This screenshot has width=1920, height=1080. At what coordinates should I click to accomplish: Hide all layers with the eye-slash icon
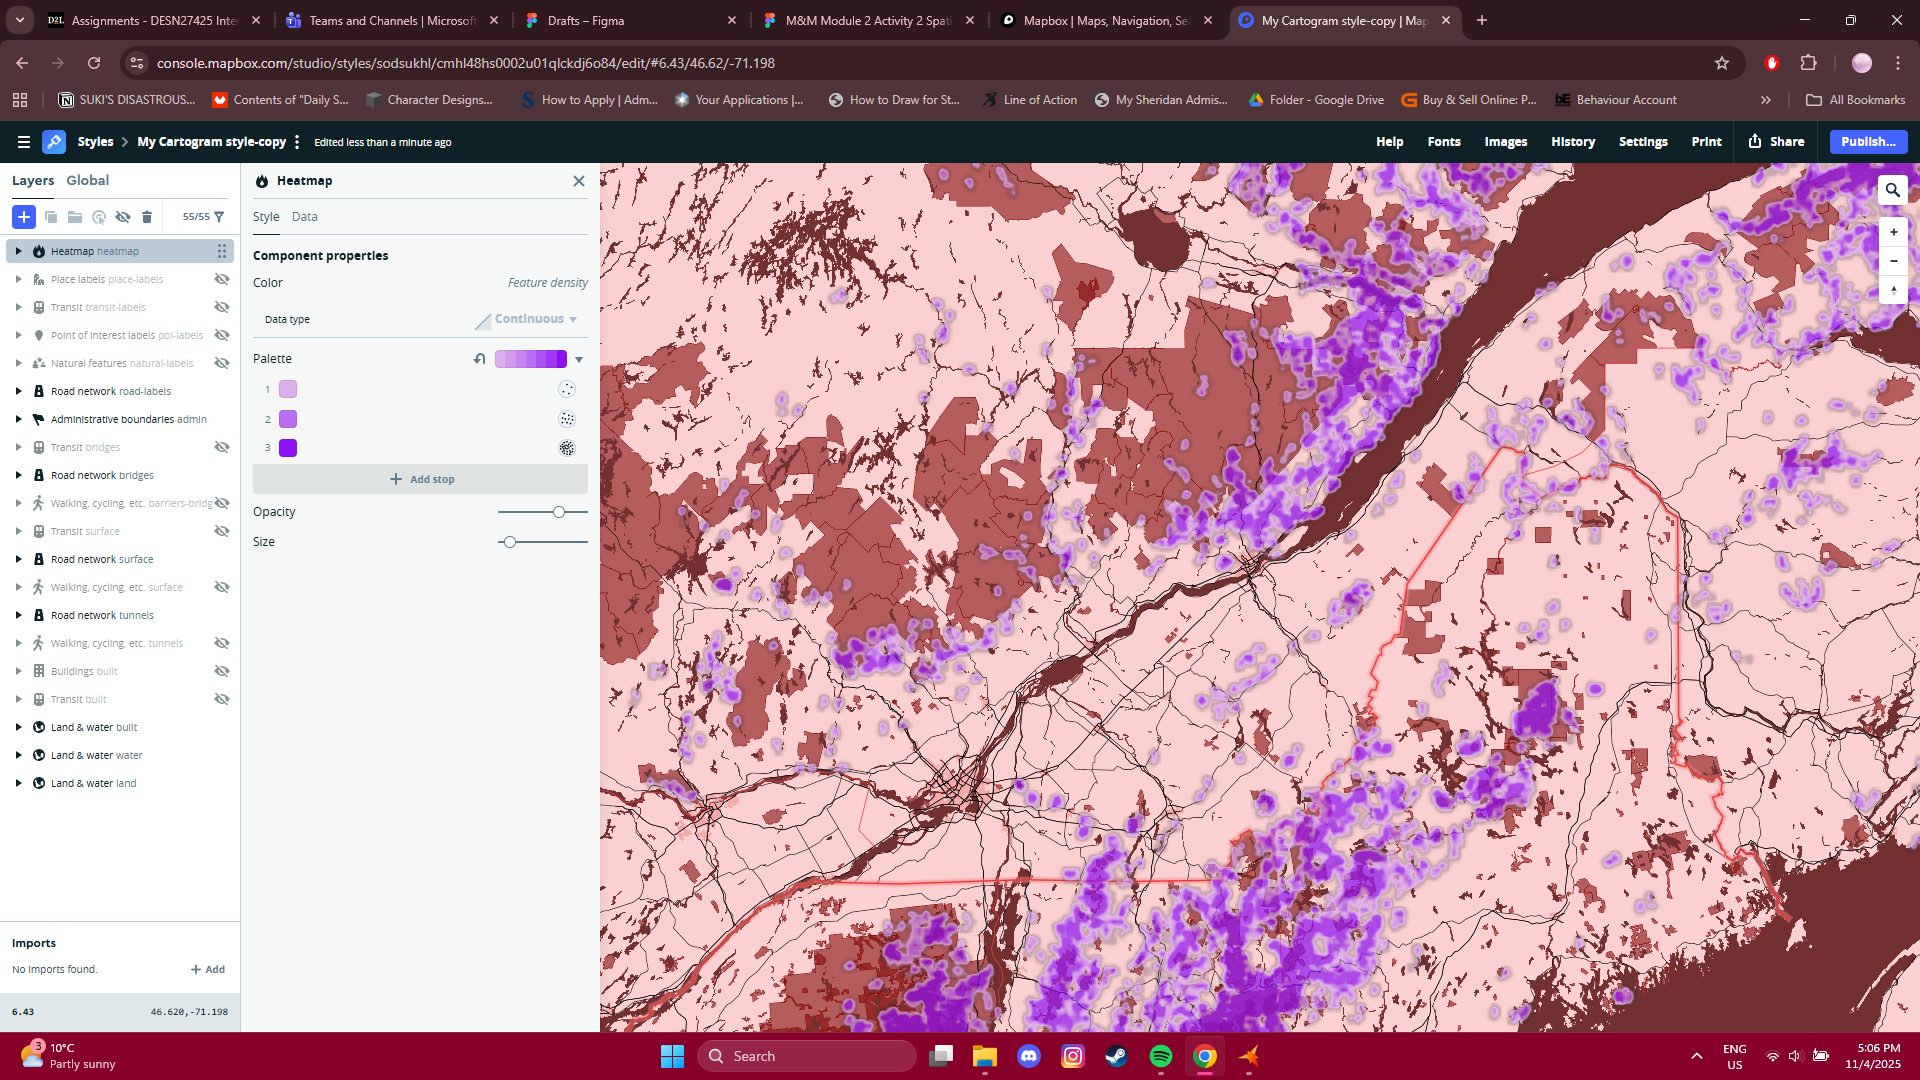click(x=123, y=217)
